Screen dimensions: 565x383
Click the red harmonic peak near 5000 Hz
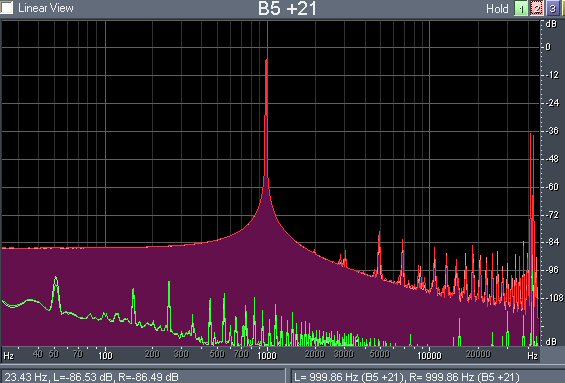[x=379, y=236]
